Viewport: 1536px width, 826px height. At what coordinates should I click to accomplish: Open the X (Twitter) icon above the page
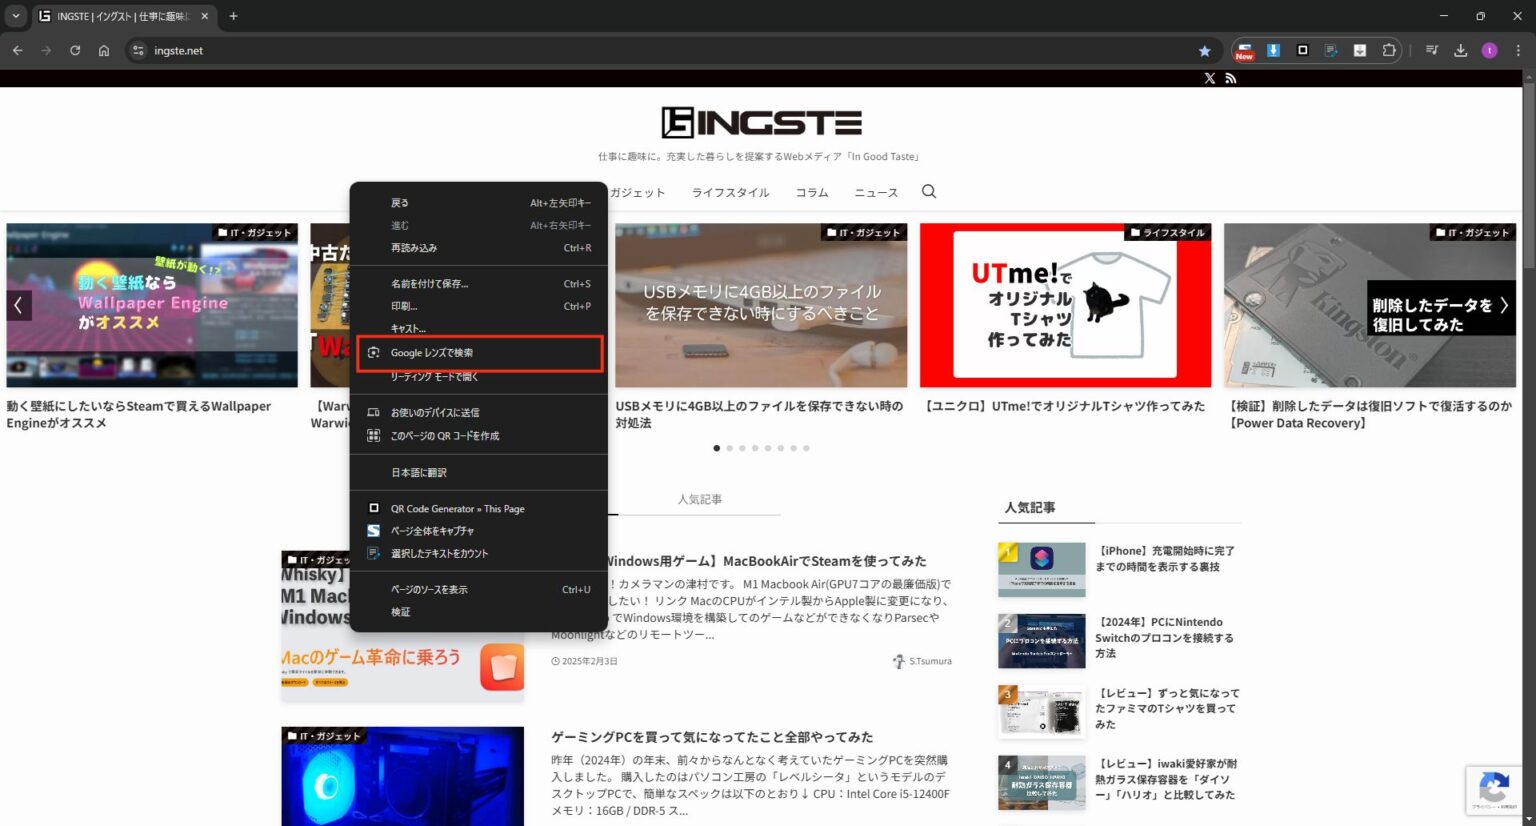[x=1209, y=78]
